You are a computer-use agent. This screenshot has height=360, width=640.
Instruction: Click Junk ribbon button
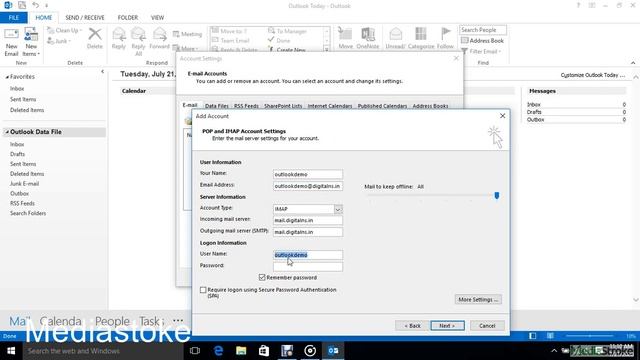pyautogui.click(x=59, y=41)
